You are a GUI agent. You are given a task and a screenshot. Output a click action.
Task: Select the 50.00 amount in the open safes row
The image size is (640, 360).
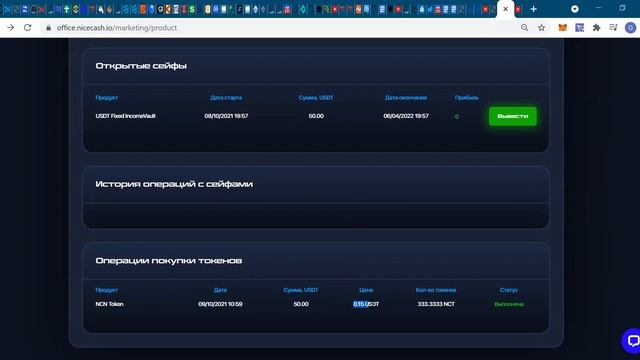coord(316,116)
